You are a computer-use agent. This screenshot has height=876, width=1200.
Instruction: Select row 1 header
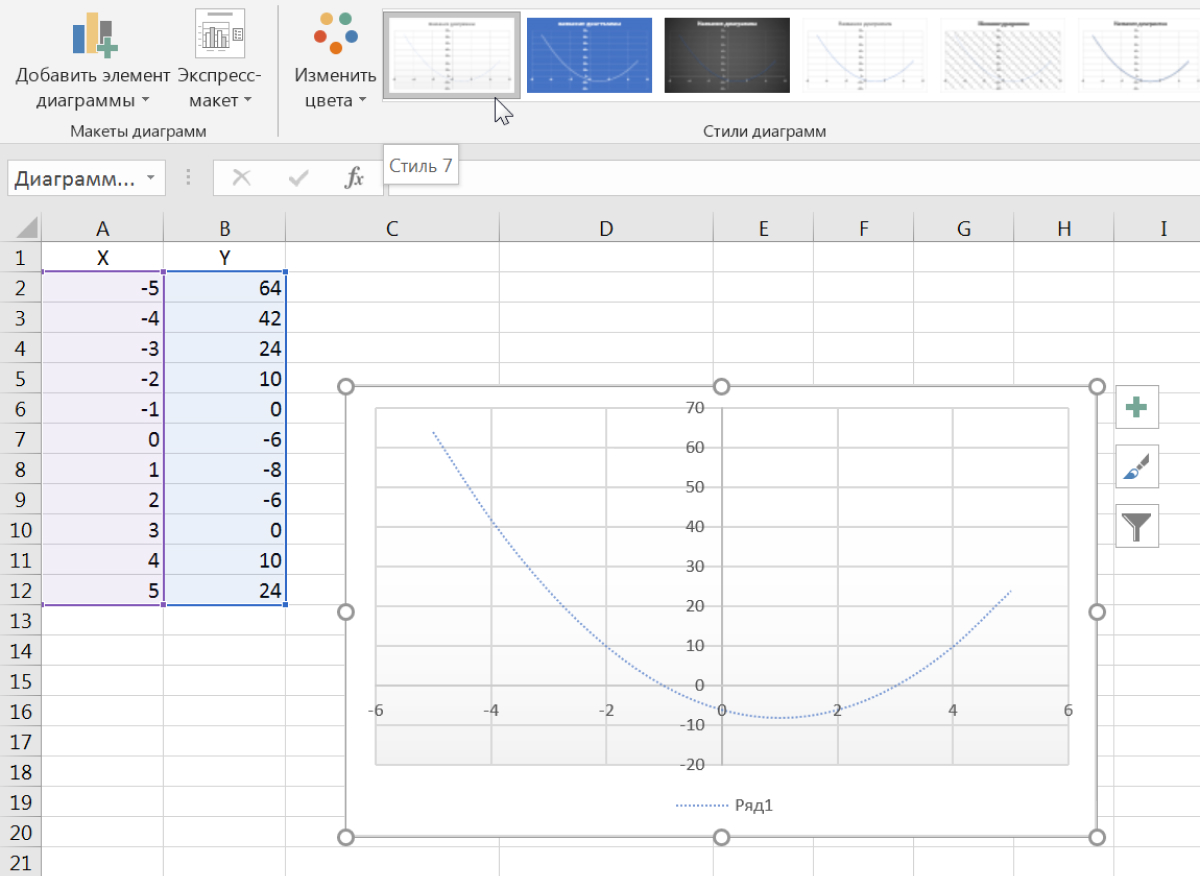pos(21,258)
